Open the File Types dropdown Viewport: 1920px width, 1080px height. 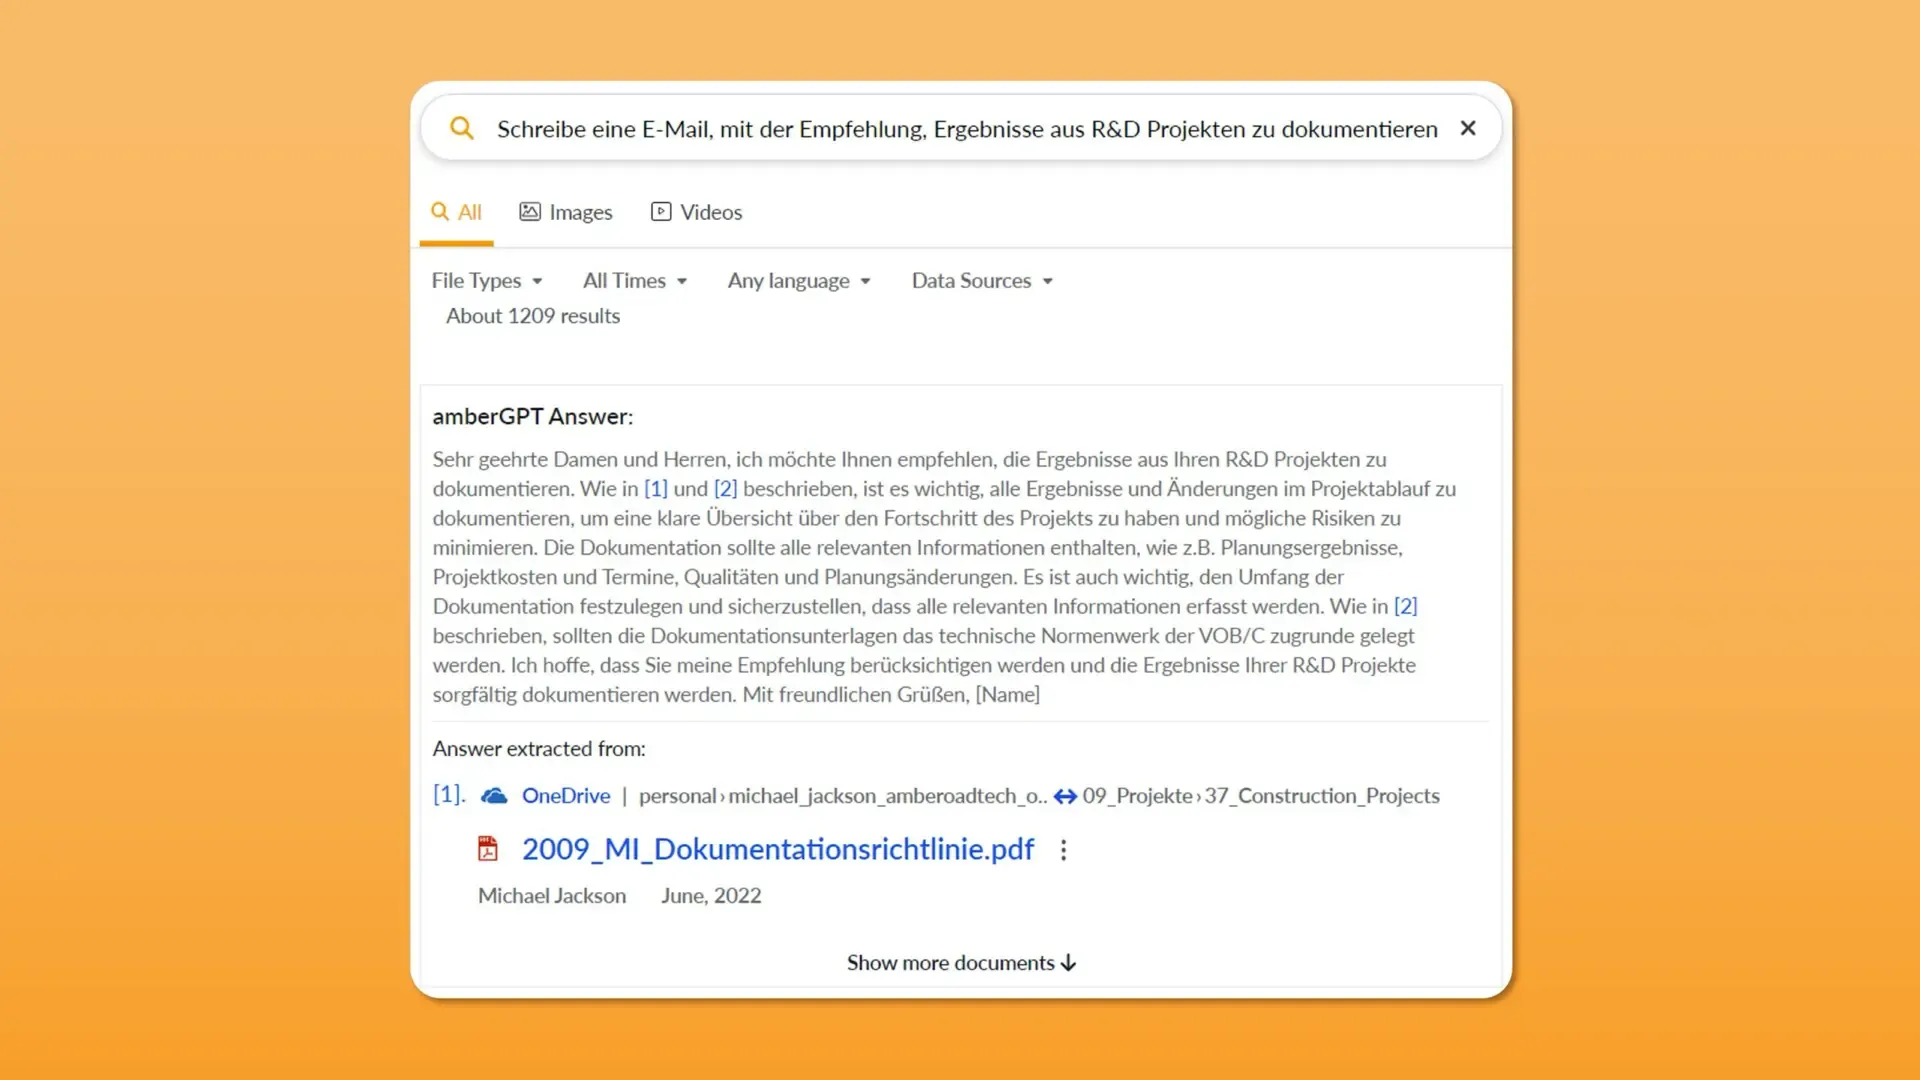(487, 281)
